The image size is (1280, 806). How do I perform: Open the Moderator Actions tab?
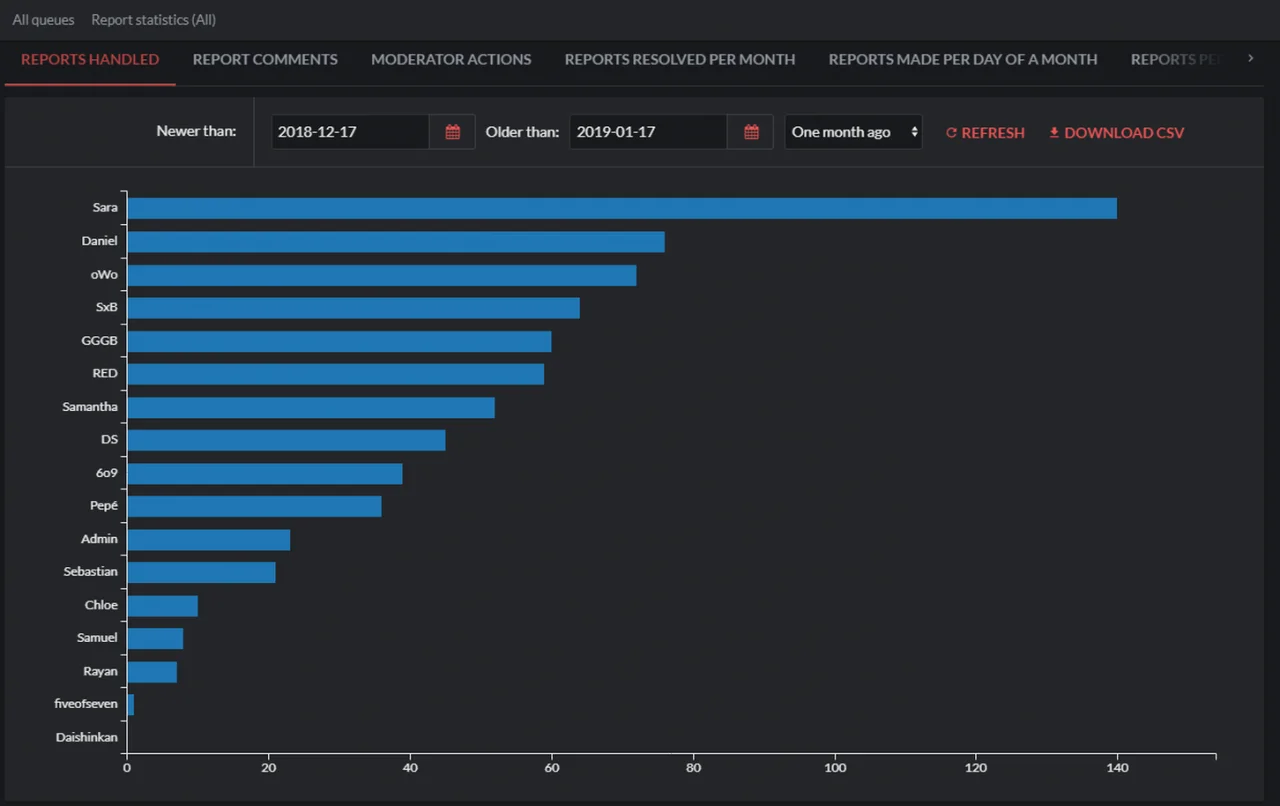(x=451, y=60)
